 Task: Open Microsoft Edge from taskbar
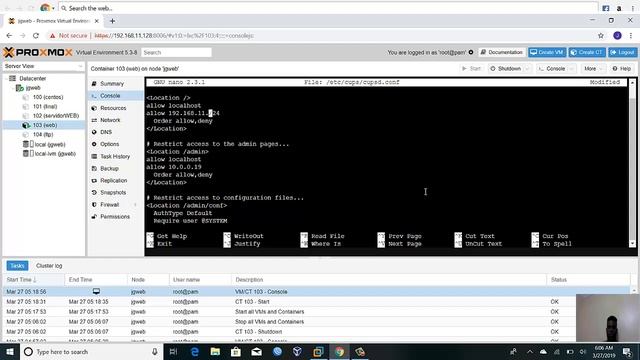[x=195, y=352]
